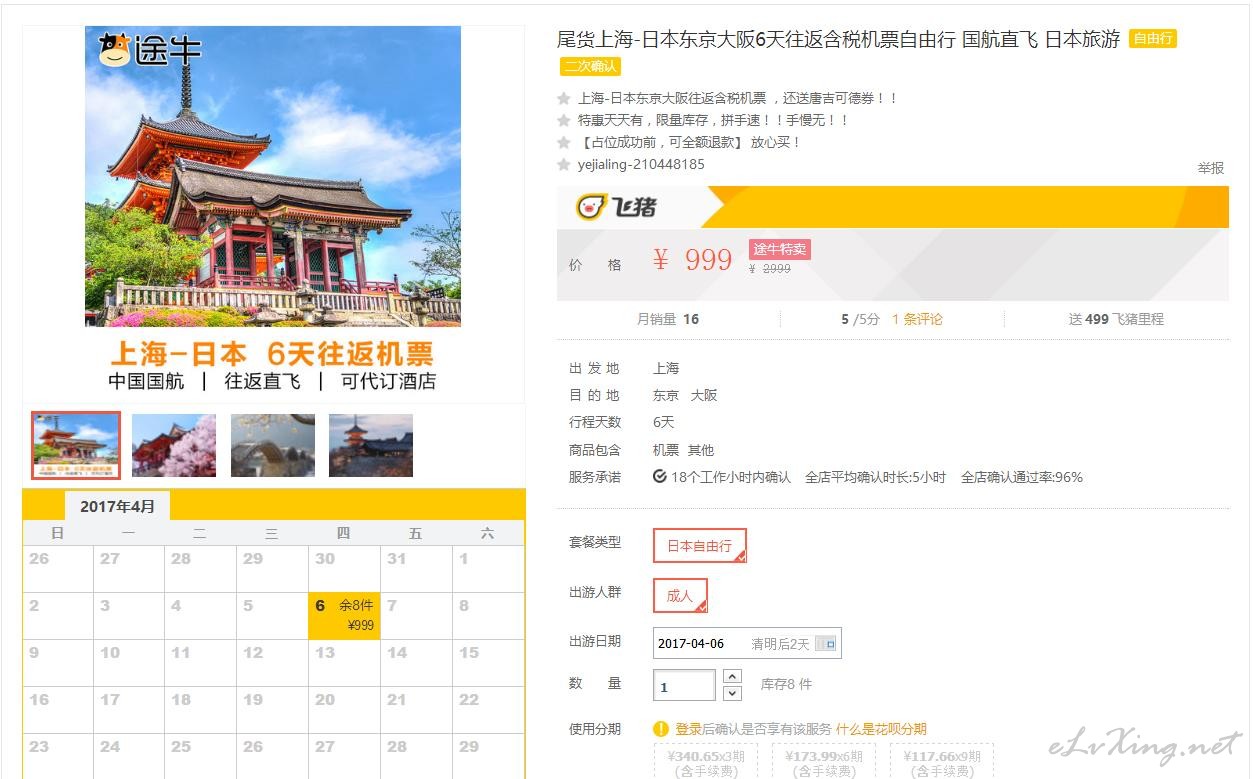
Task: Click the quantity input field
Action: (684, 686)
